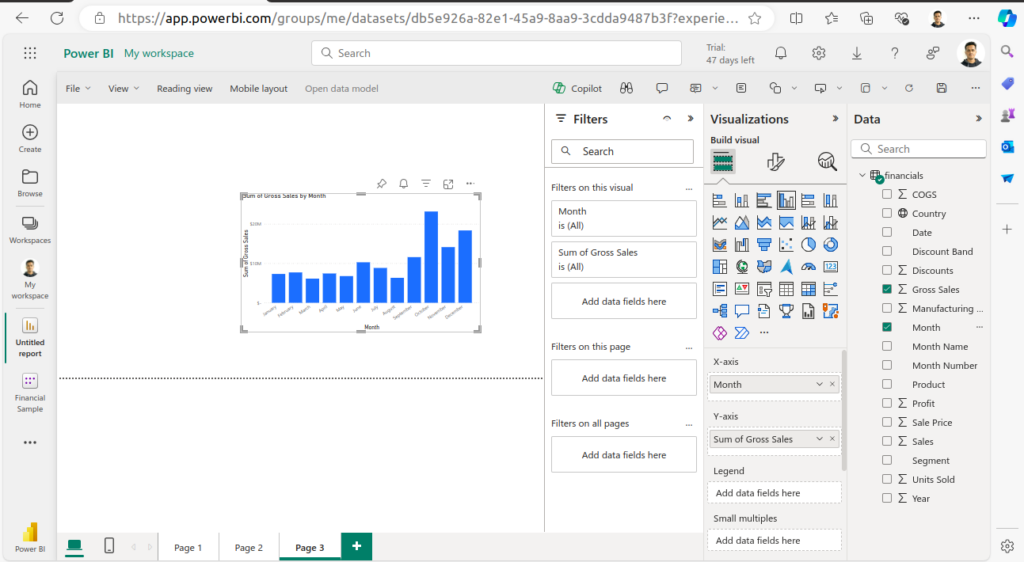Viewport: 1024px width, 562px height.
Task: Open Focus mode on the chart
Action: 448,184
